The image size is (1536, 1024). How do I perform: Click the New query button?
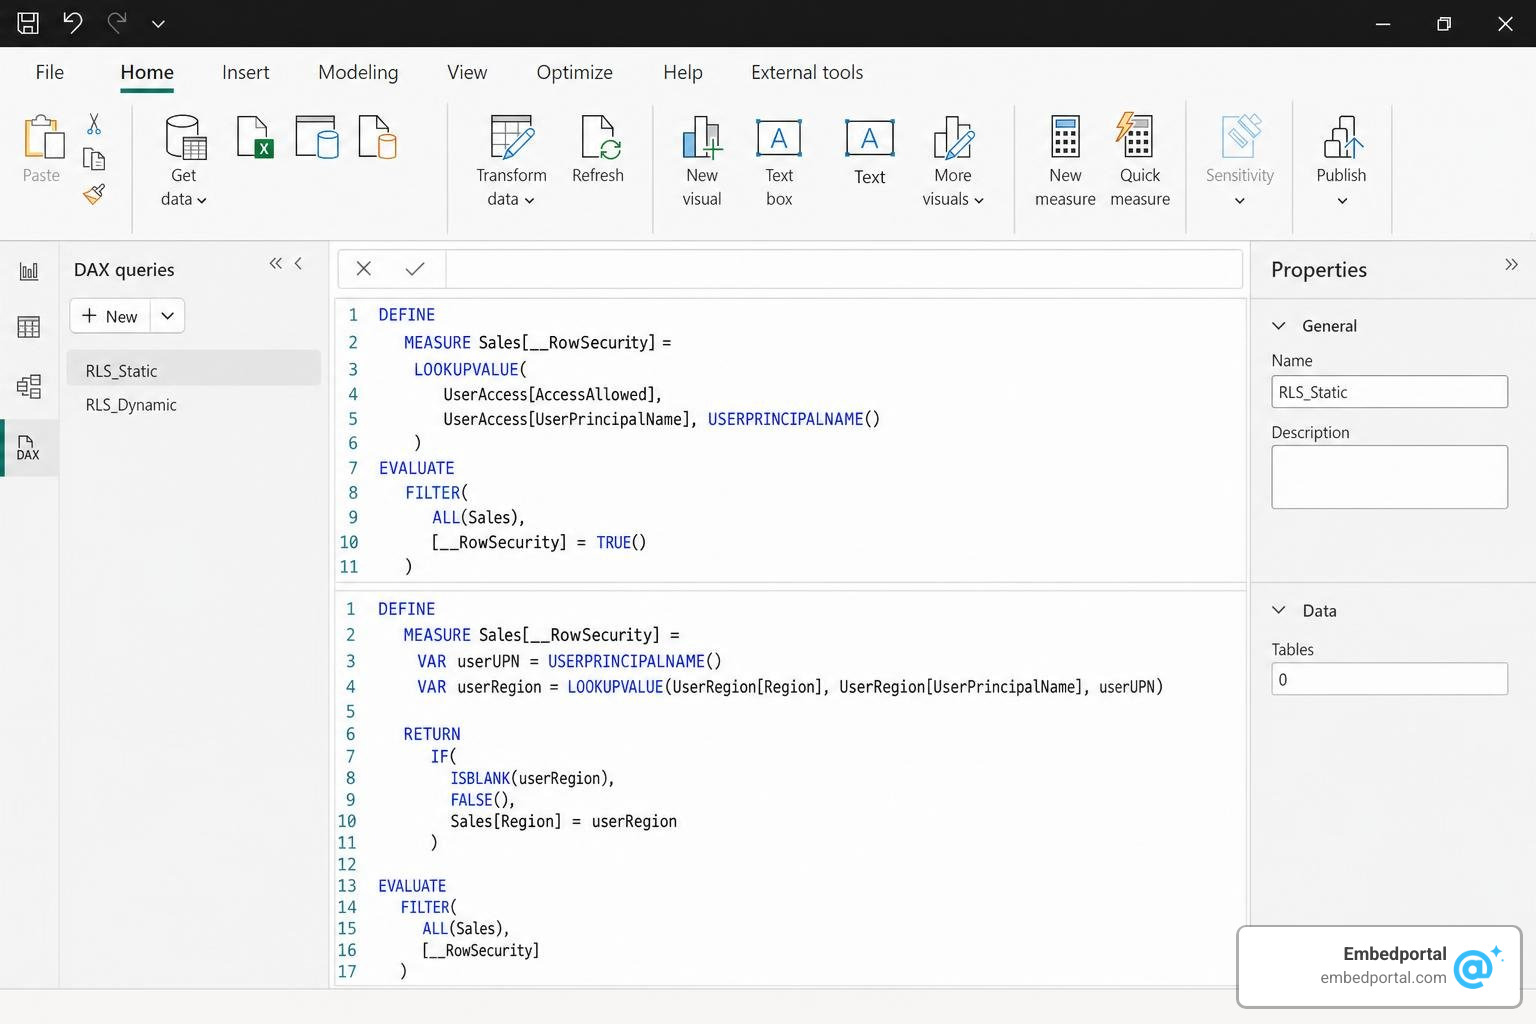pos(110,316)
